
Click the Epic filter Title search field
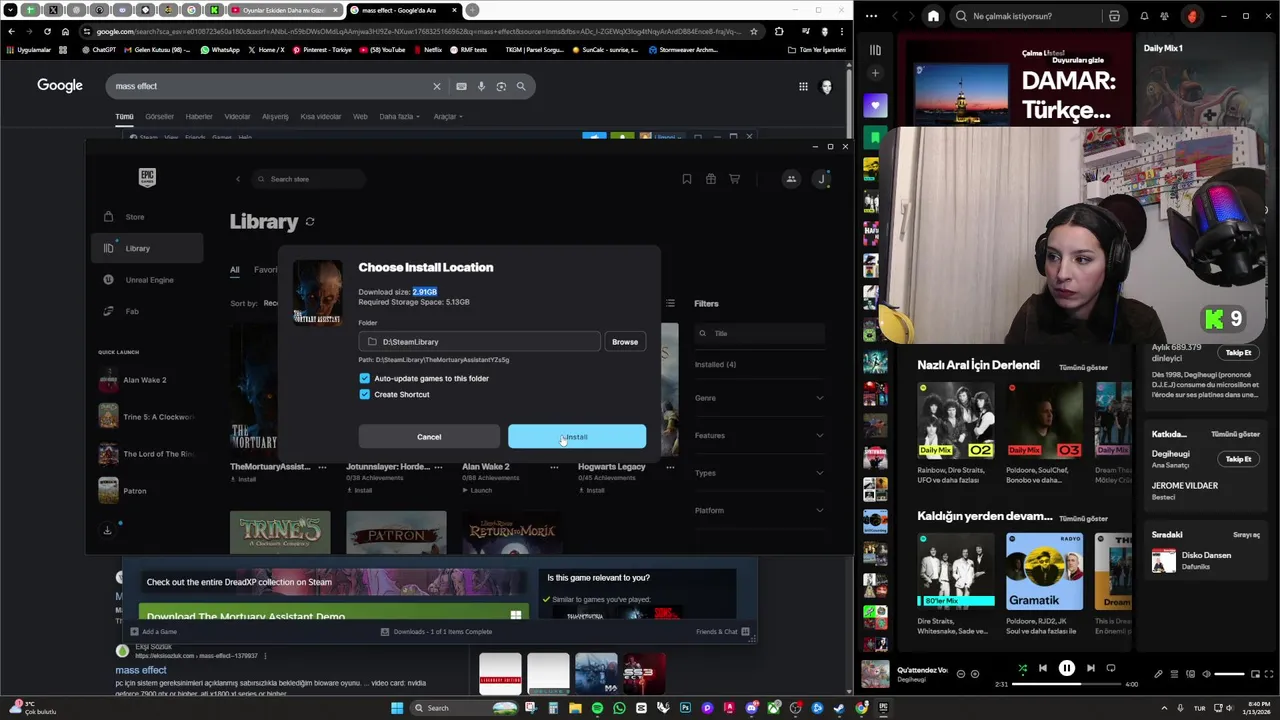760,333
